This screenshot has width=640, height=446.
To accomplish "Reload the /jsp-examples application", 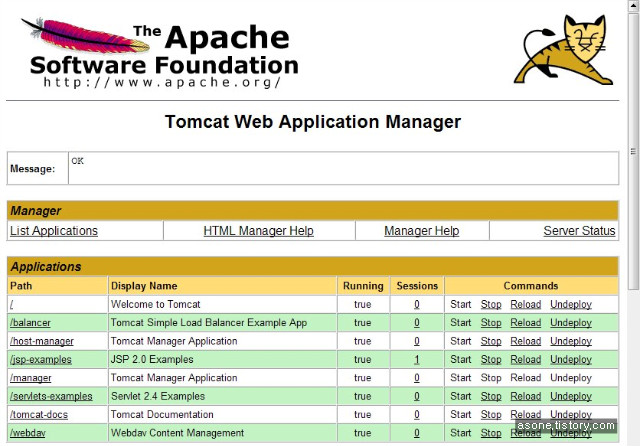I will point(526,359).
